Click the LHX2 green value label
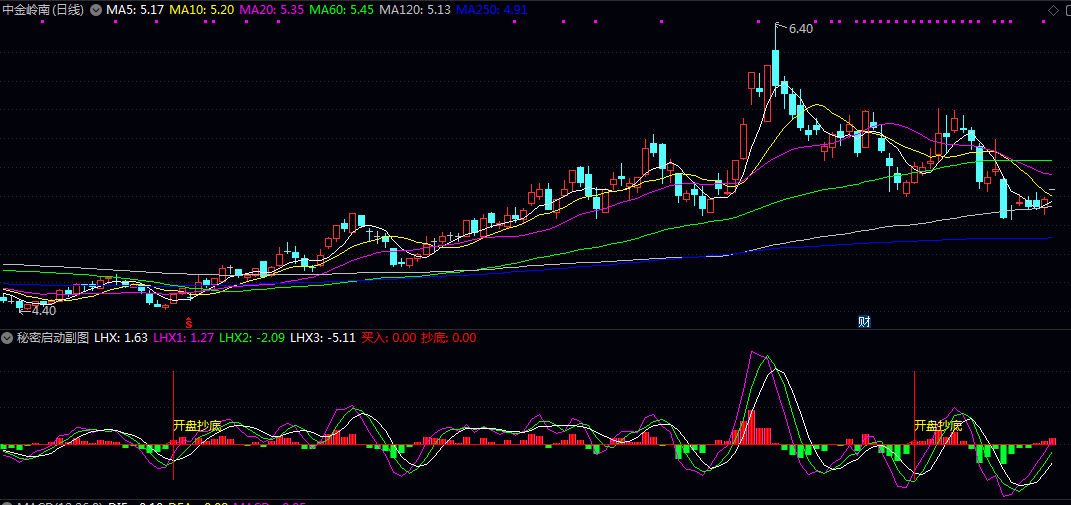1071x505 pixels. point(252,338)
